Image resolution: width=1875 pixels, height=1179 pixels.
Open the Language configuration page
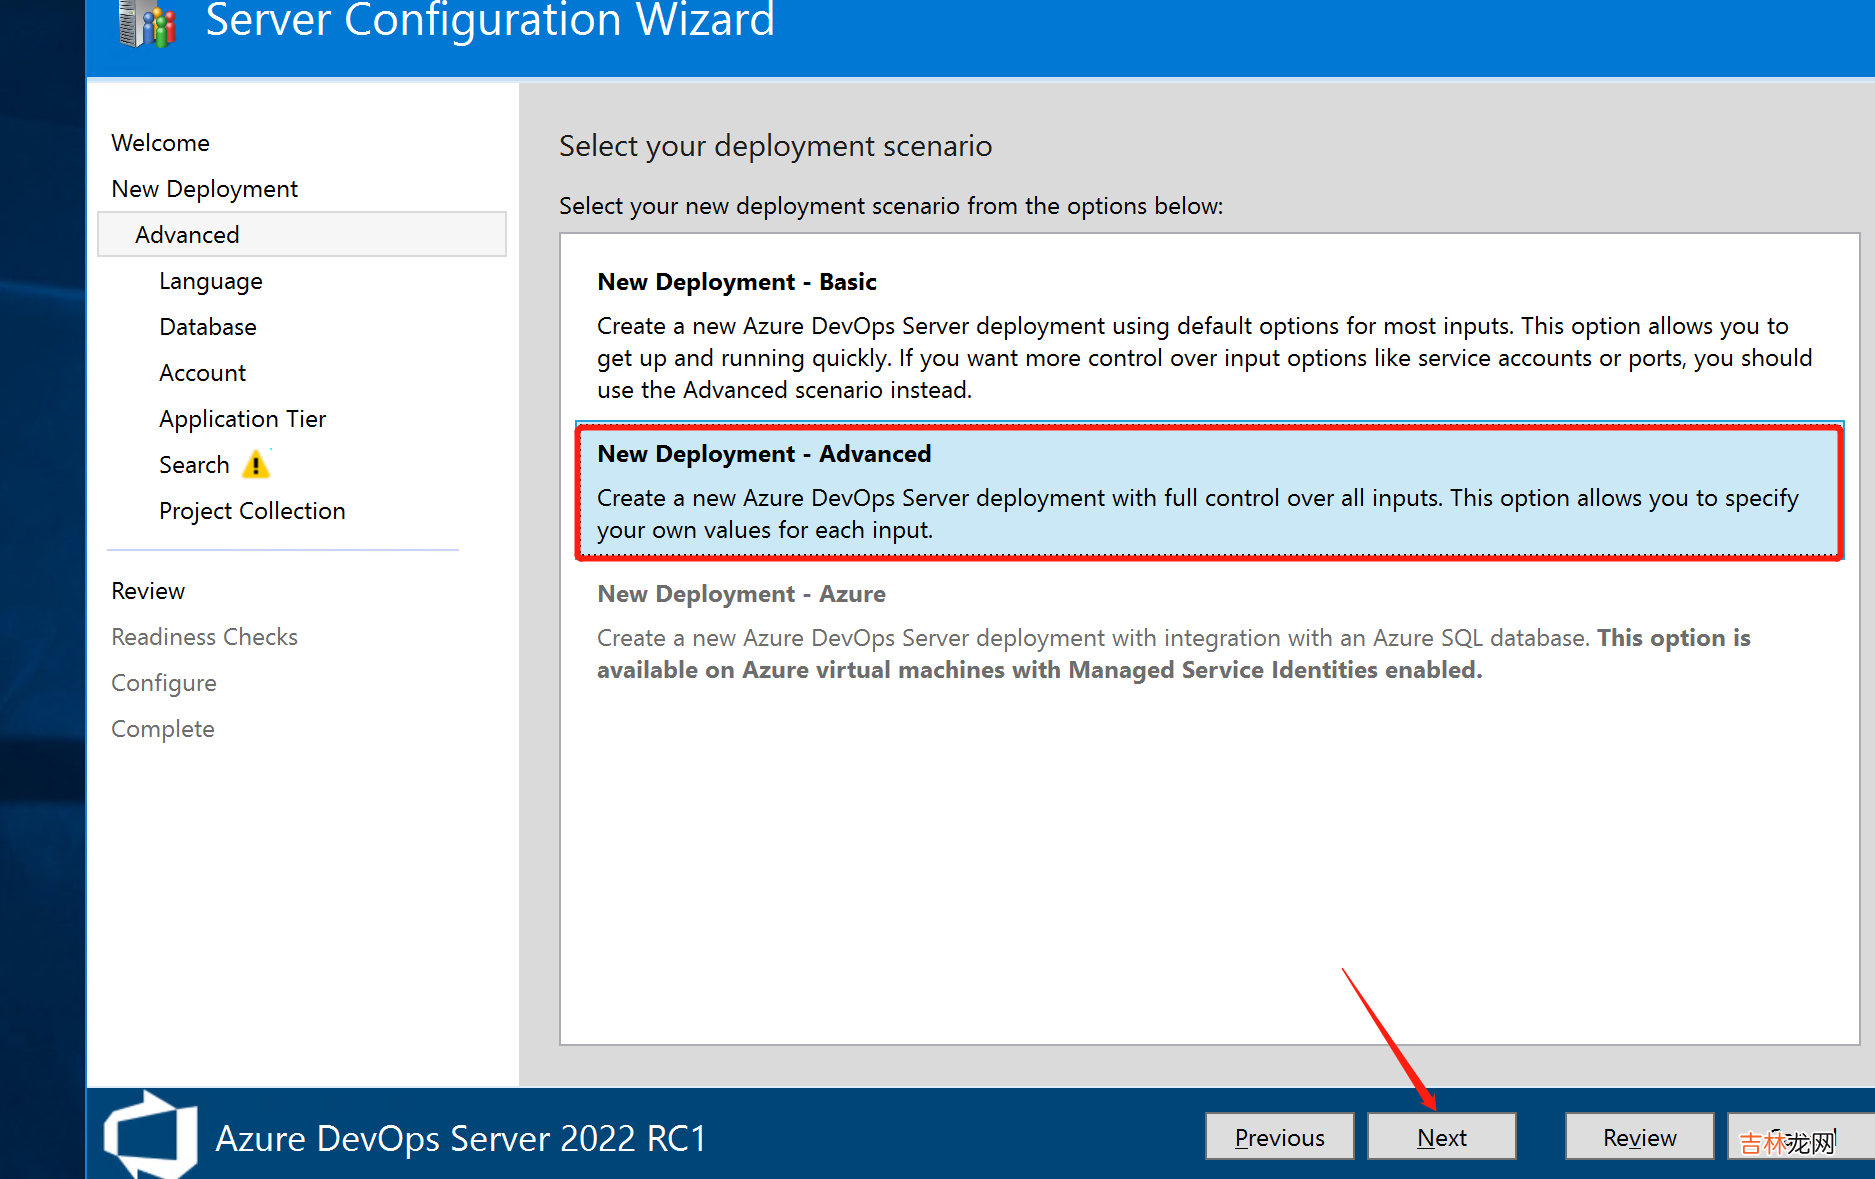coord(210,281)
